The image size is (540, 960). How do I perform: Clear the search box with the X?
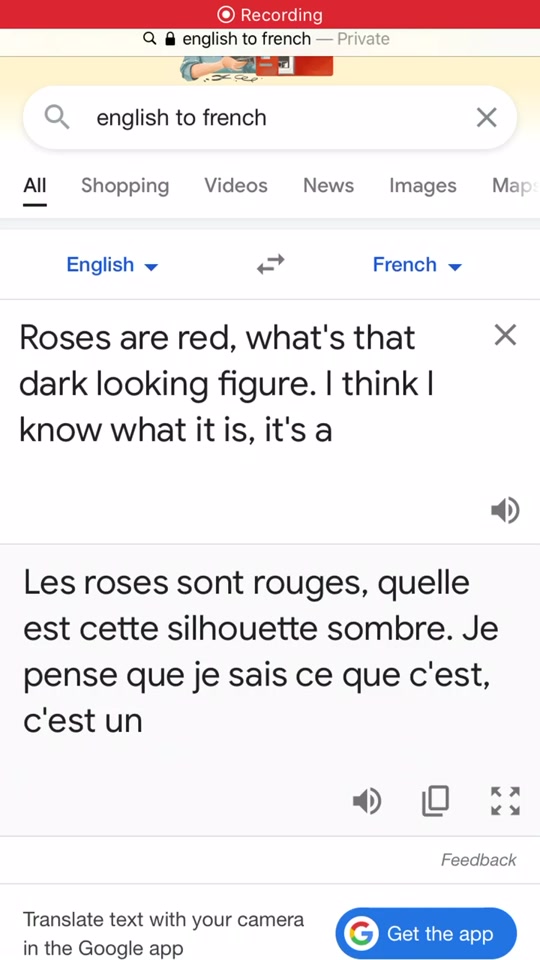(x=486, y=118)
